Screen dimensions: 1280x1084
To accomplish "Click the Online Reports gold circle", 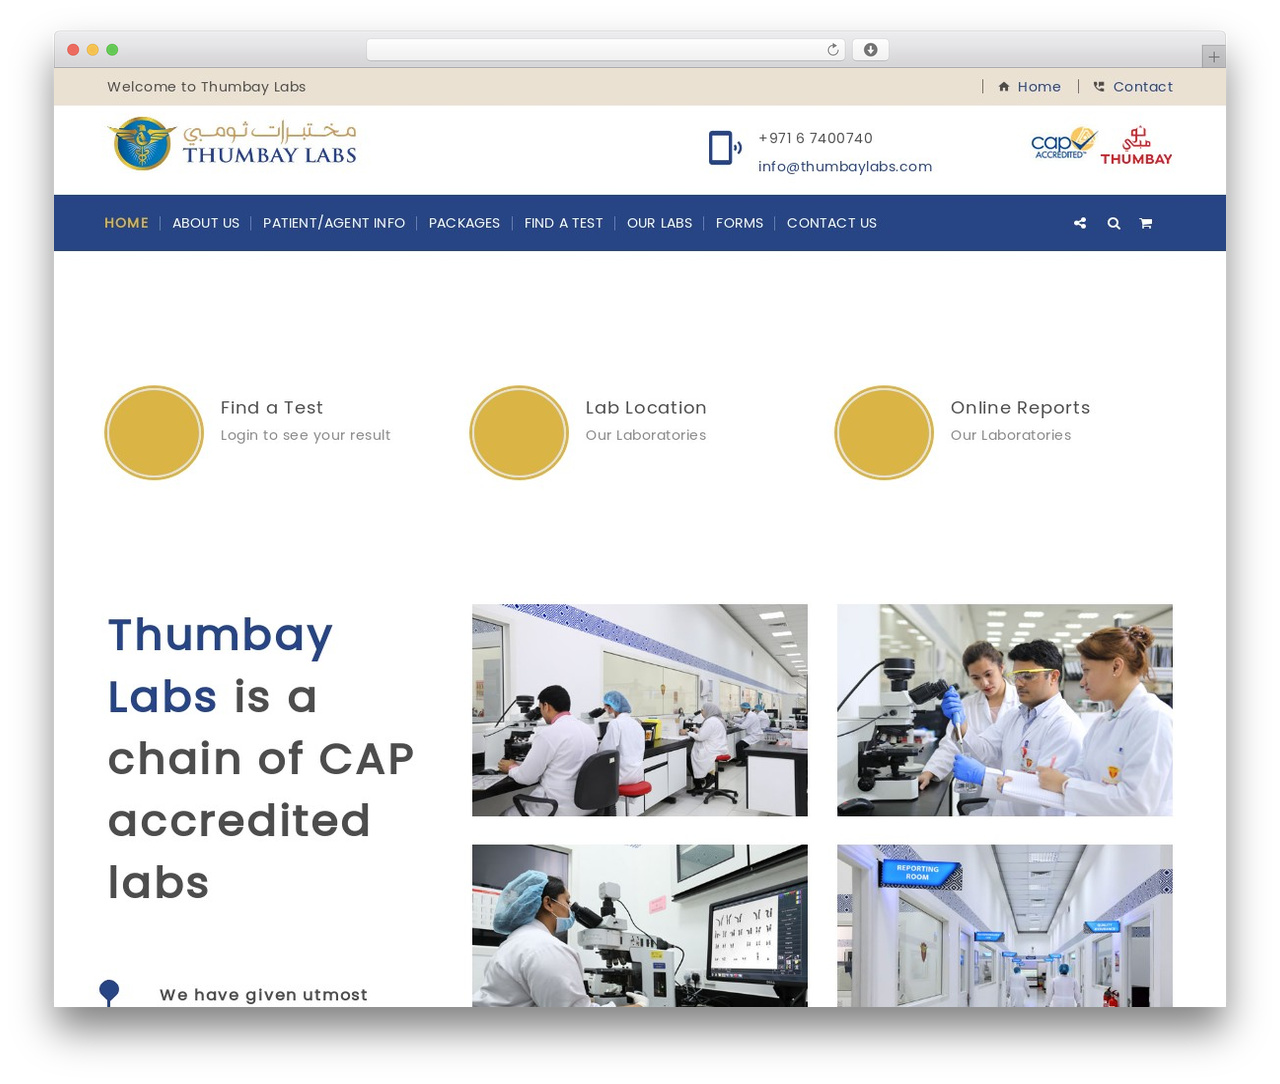I will point(884,433).
